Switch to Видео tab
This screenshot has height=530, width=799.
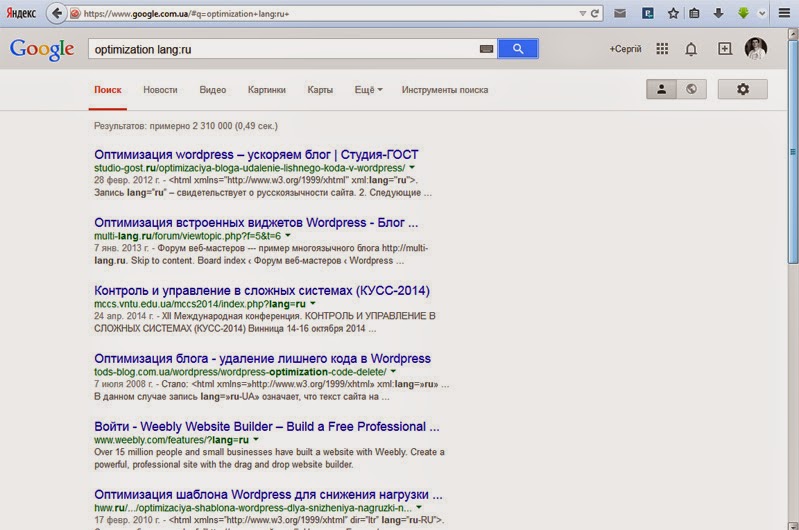[x=212, y=90]
